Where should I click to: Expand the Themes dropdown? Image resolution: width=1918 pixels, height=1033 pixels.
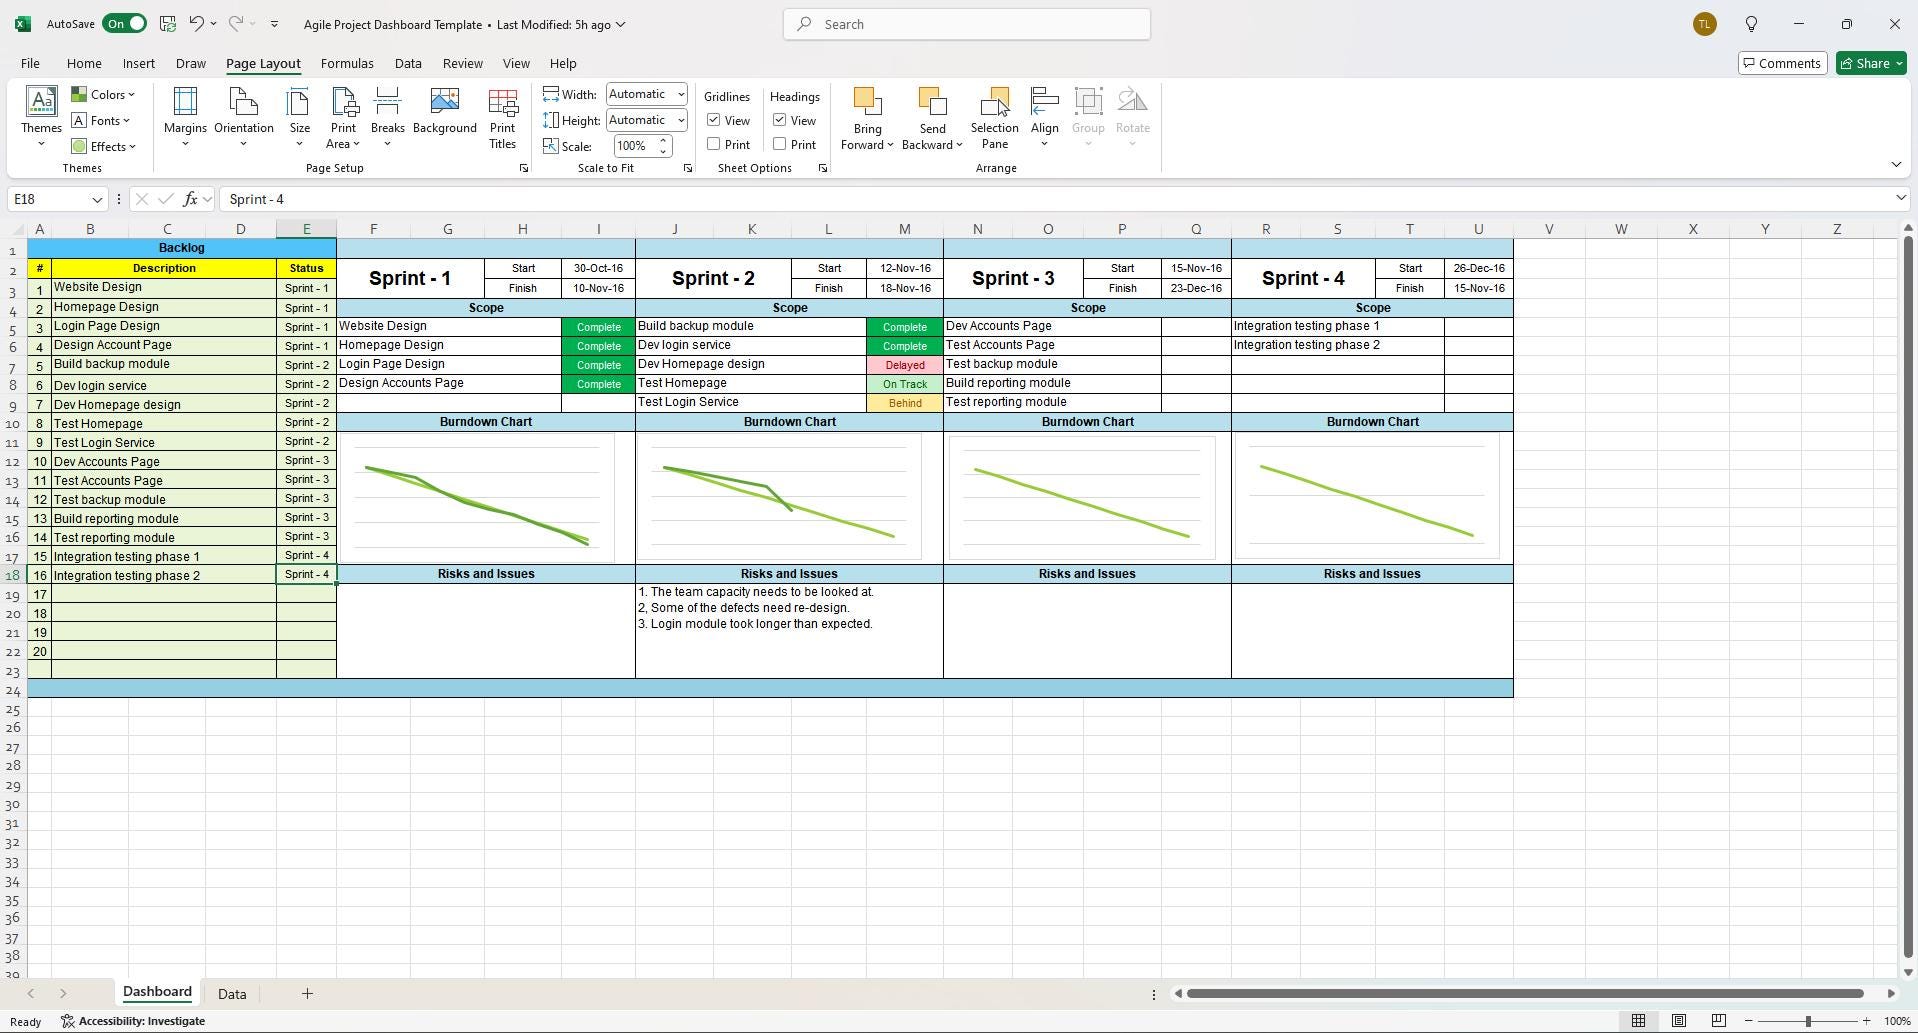(x=41, y=143)
